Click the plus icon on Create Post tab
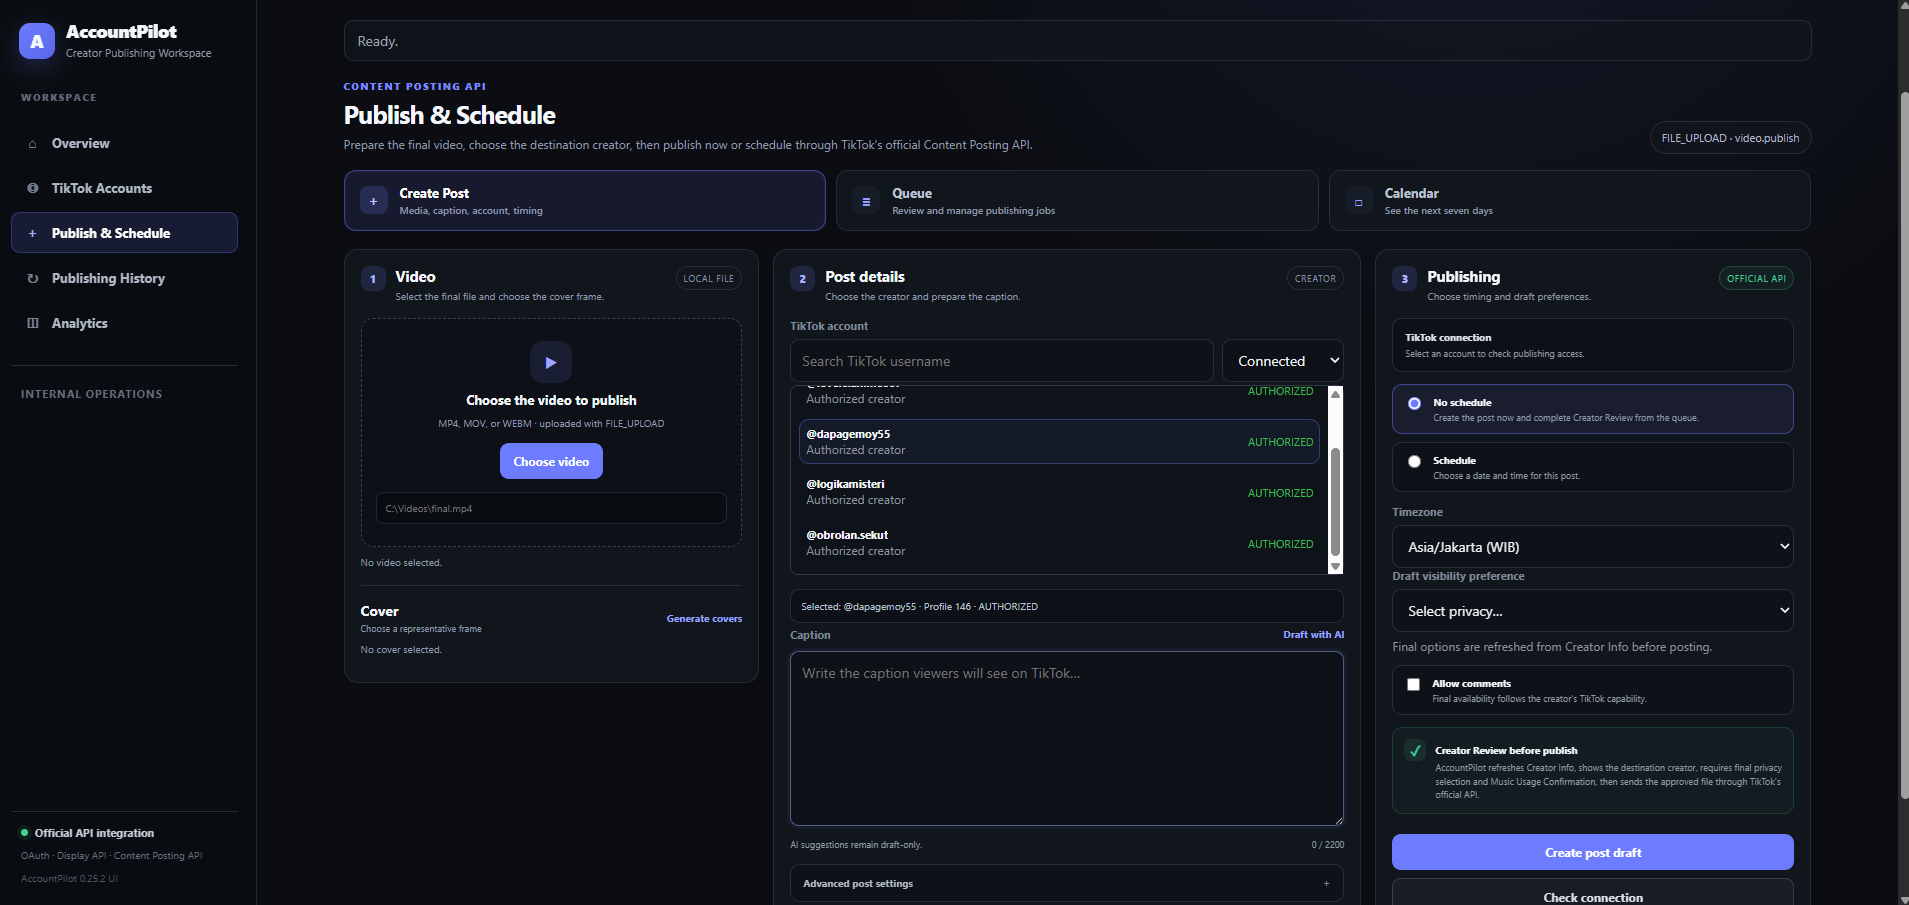Image resolution: width=1909 pixels, height=905 pixels. click(x=373, y=201)
